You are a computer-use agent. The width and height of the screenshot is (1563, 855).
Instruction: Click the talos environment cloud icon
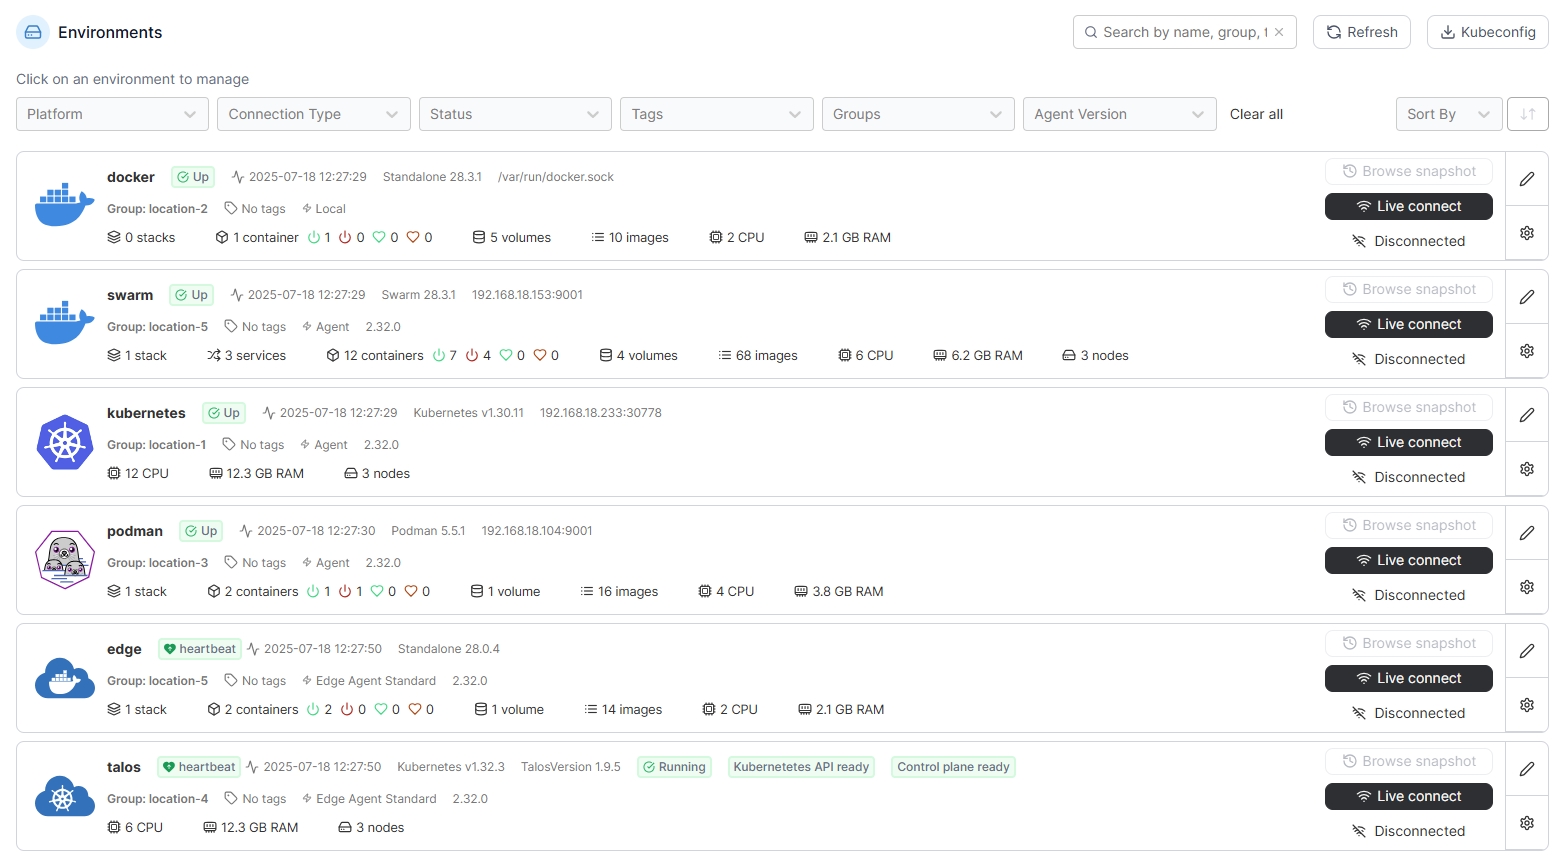click(65, 796)
